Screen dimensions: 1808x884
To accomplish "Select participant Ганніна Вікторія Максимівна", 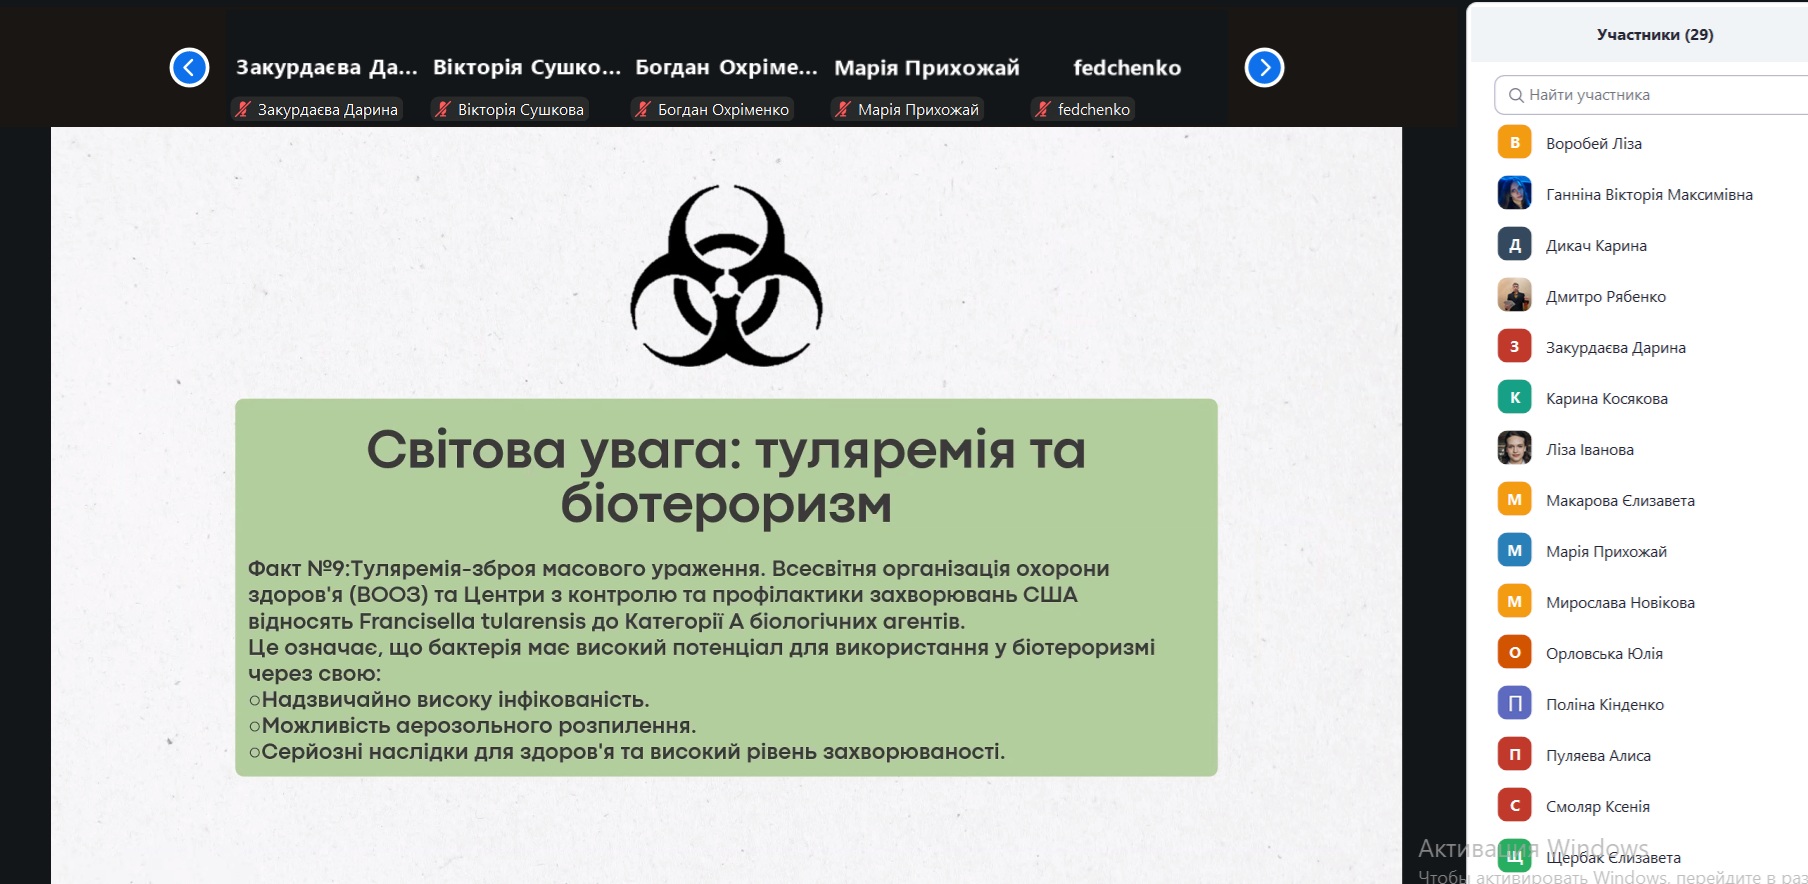I will click(x=1648, y=194).
